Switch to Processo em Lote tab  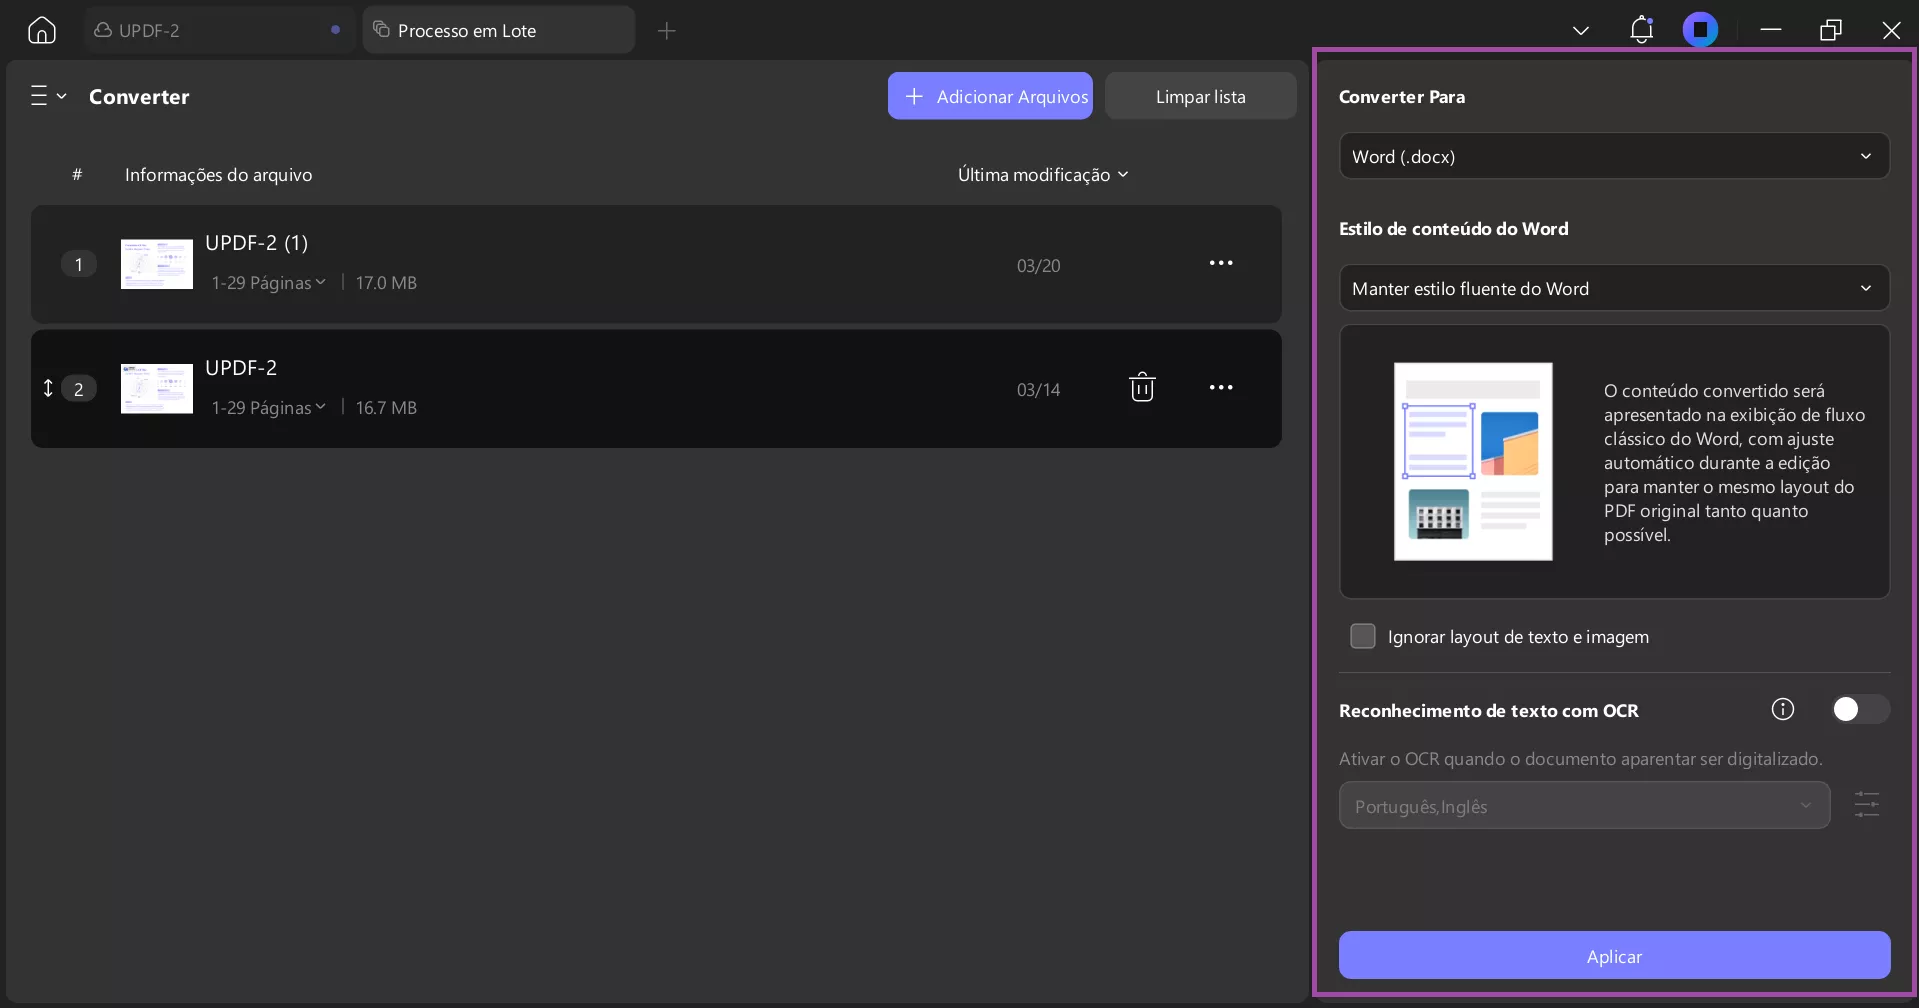[499, 30]
